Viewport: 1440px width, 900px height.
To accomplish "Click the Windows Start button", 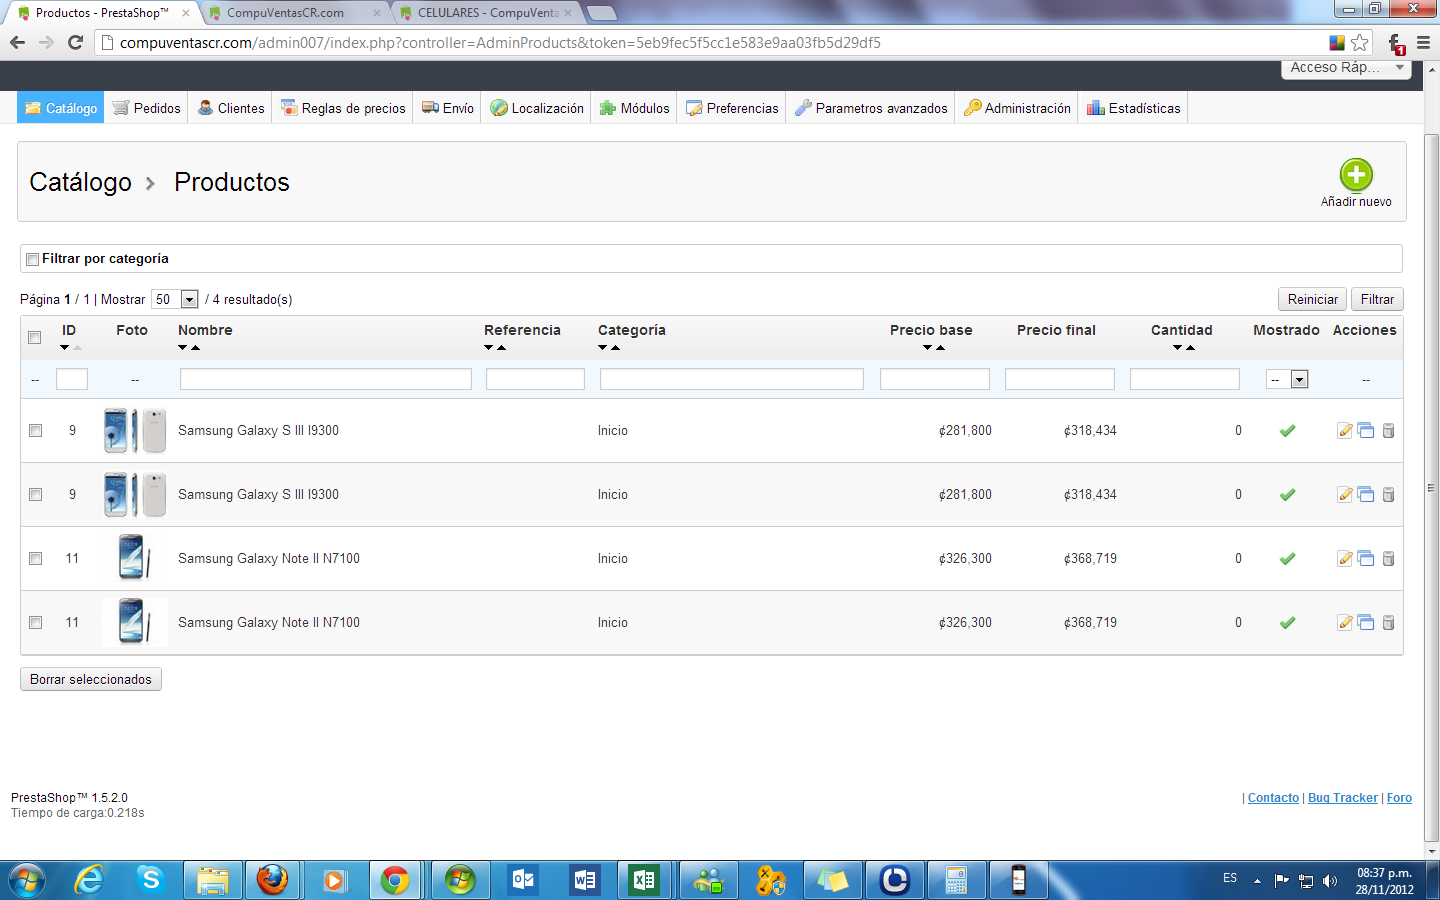I will click(x=27, y=880).
